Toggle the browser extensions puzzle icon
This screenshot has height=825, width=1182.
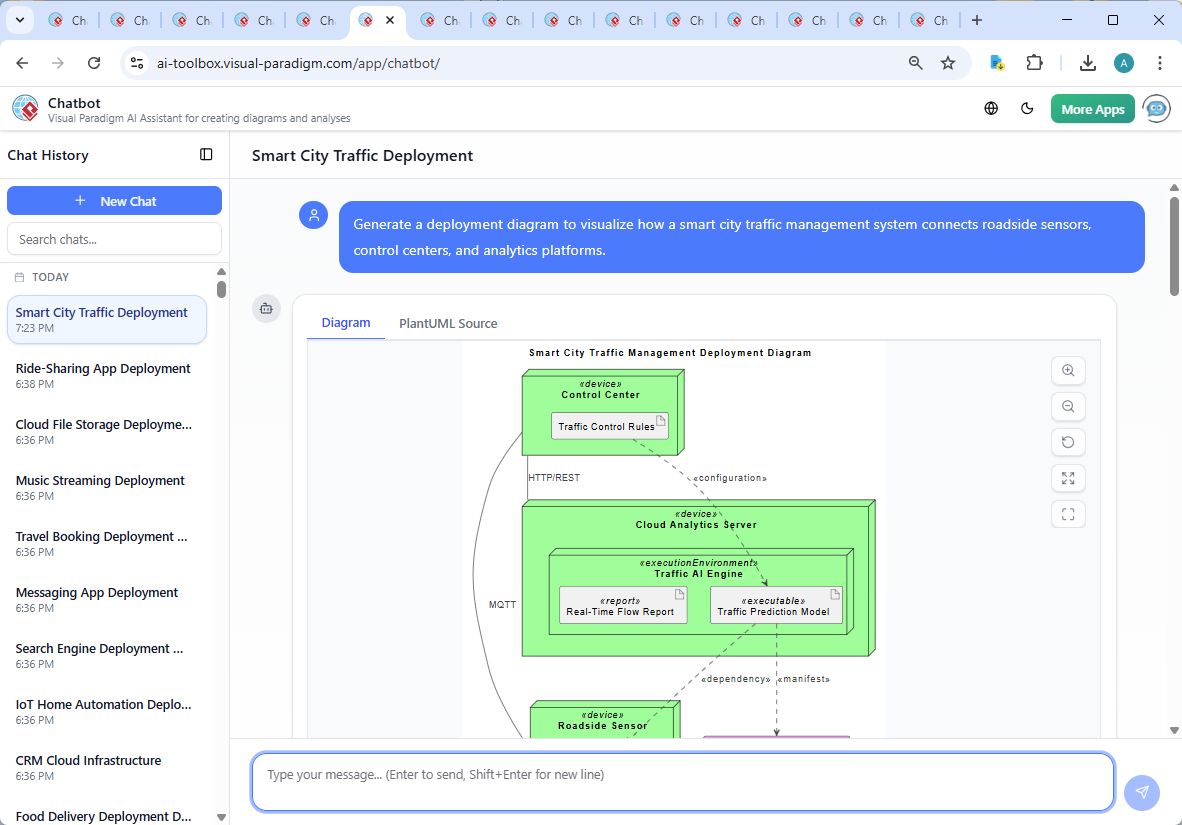click(x=1035, y=62)
